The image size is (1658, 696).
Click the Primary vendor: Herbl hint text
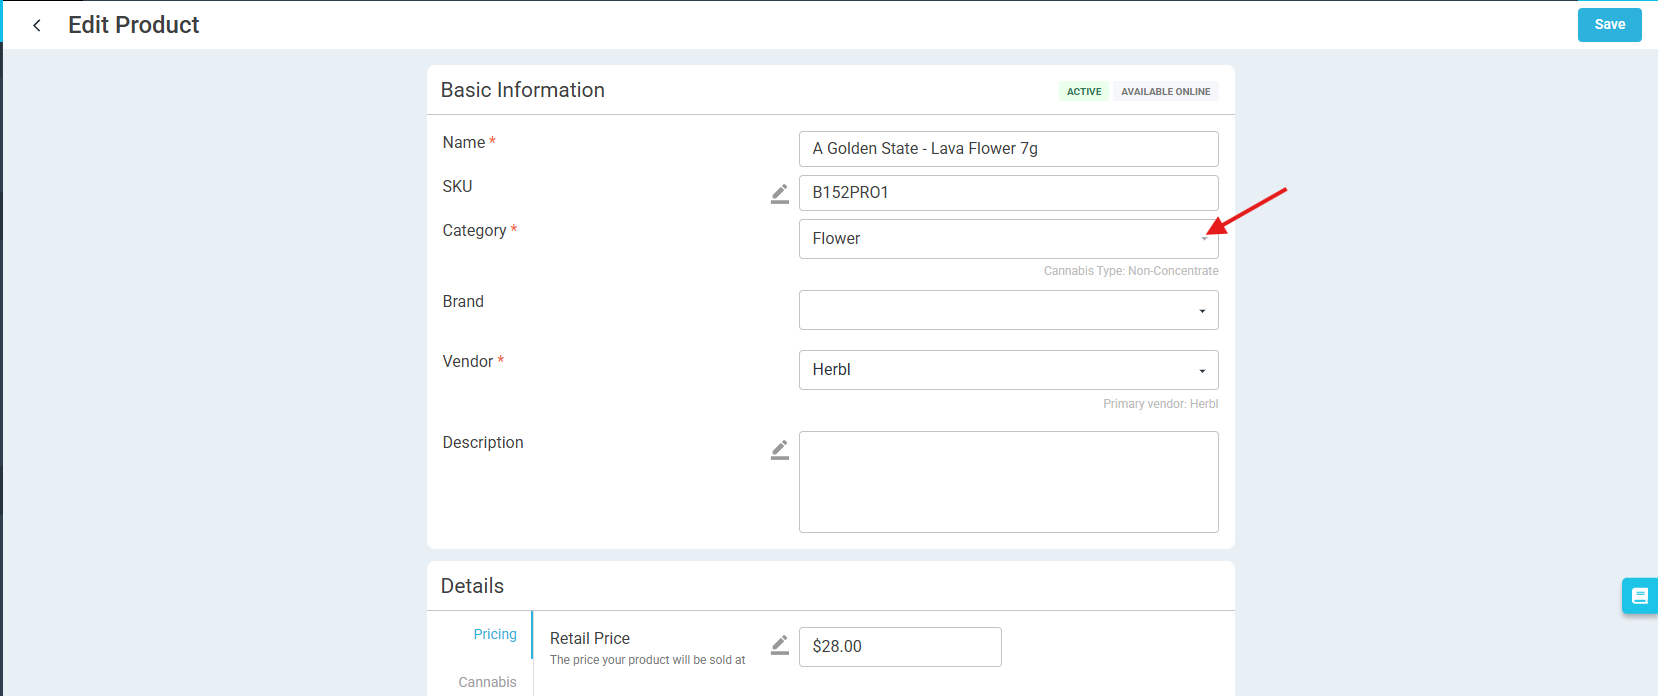pos(1160,404)
